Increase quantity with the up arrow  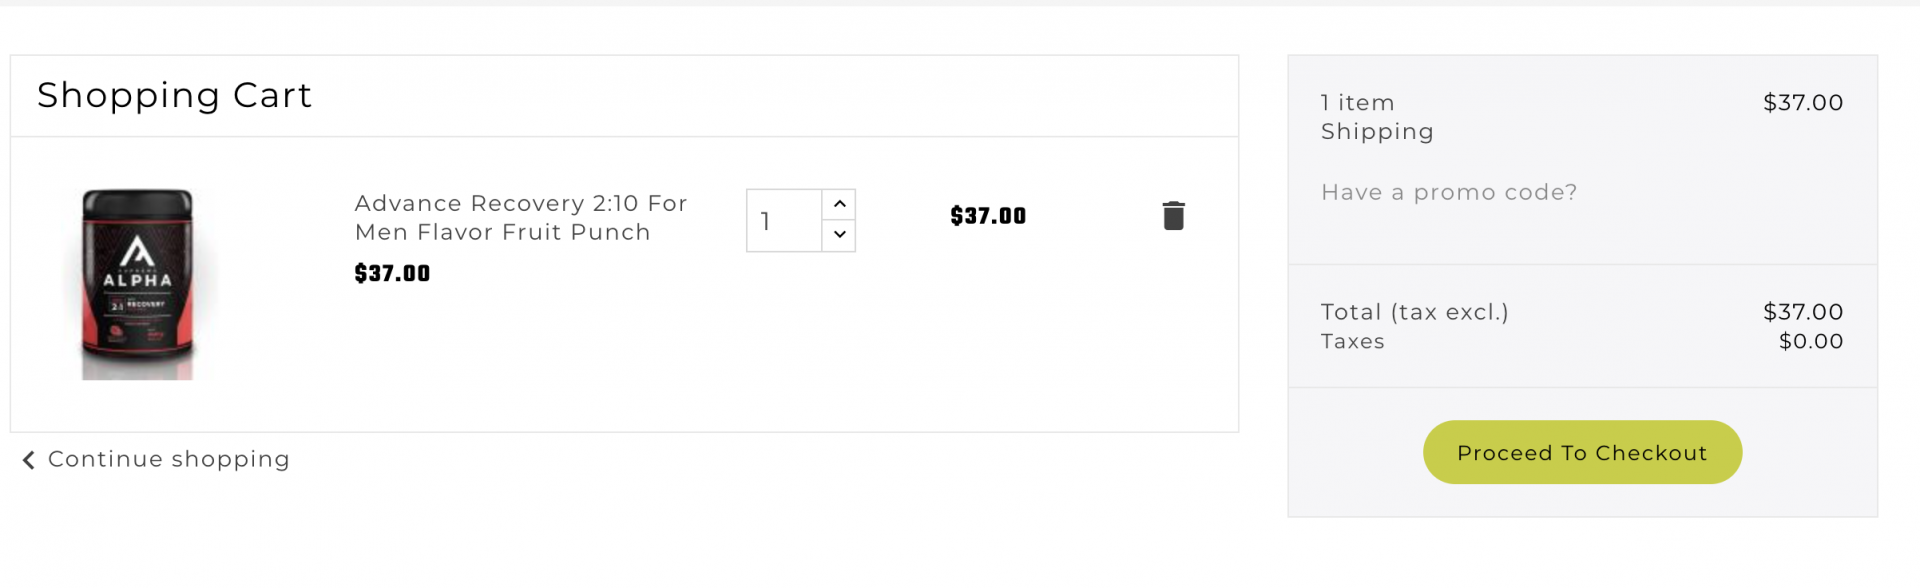coord(839,204)
